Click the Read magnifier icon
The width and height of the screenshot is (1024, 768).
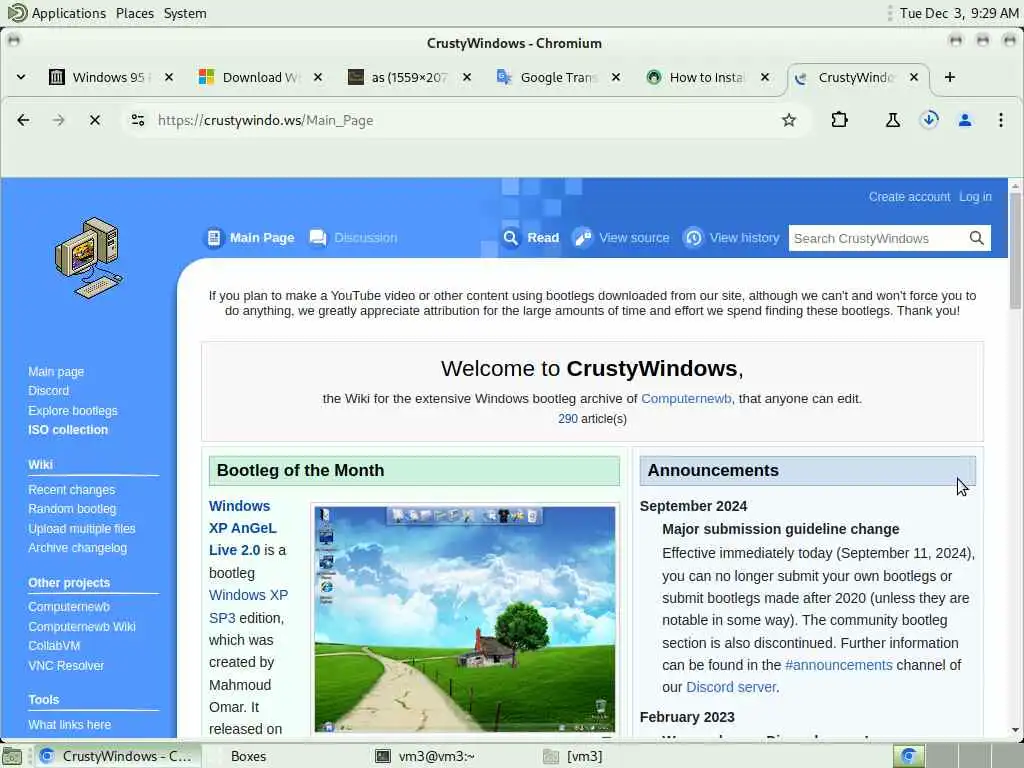pos(511,238)
